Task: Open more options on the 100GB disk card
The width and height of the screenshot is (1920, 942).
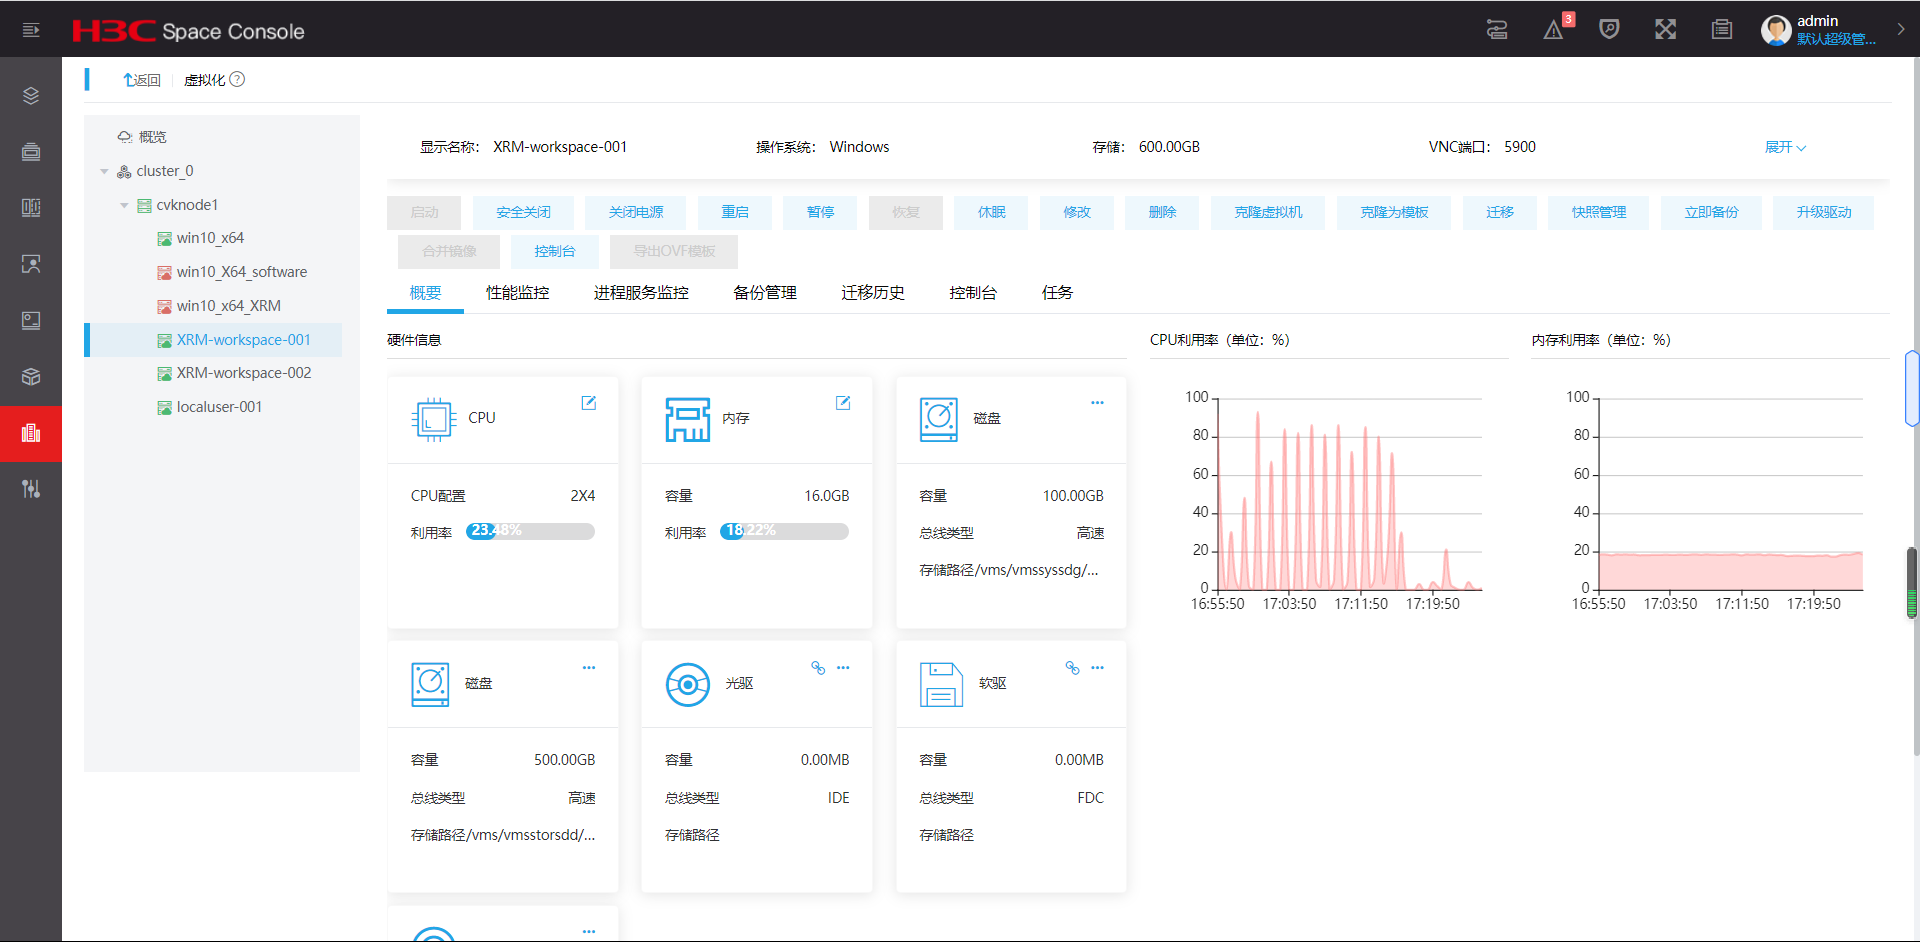Action: pyautogui.click(x=1097, y=403)
